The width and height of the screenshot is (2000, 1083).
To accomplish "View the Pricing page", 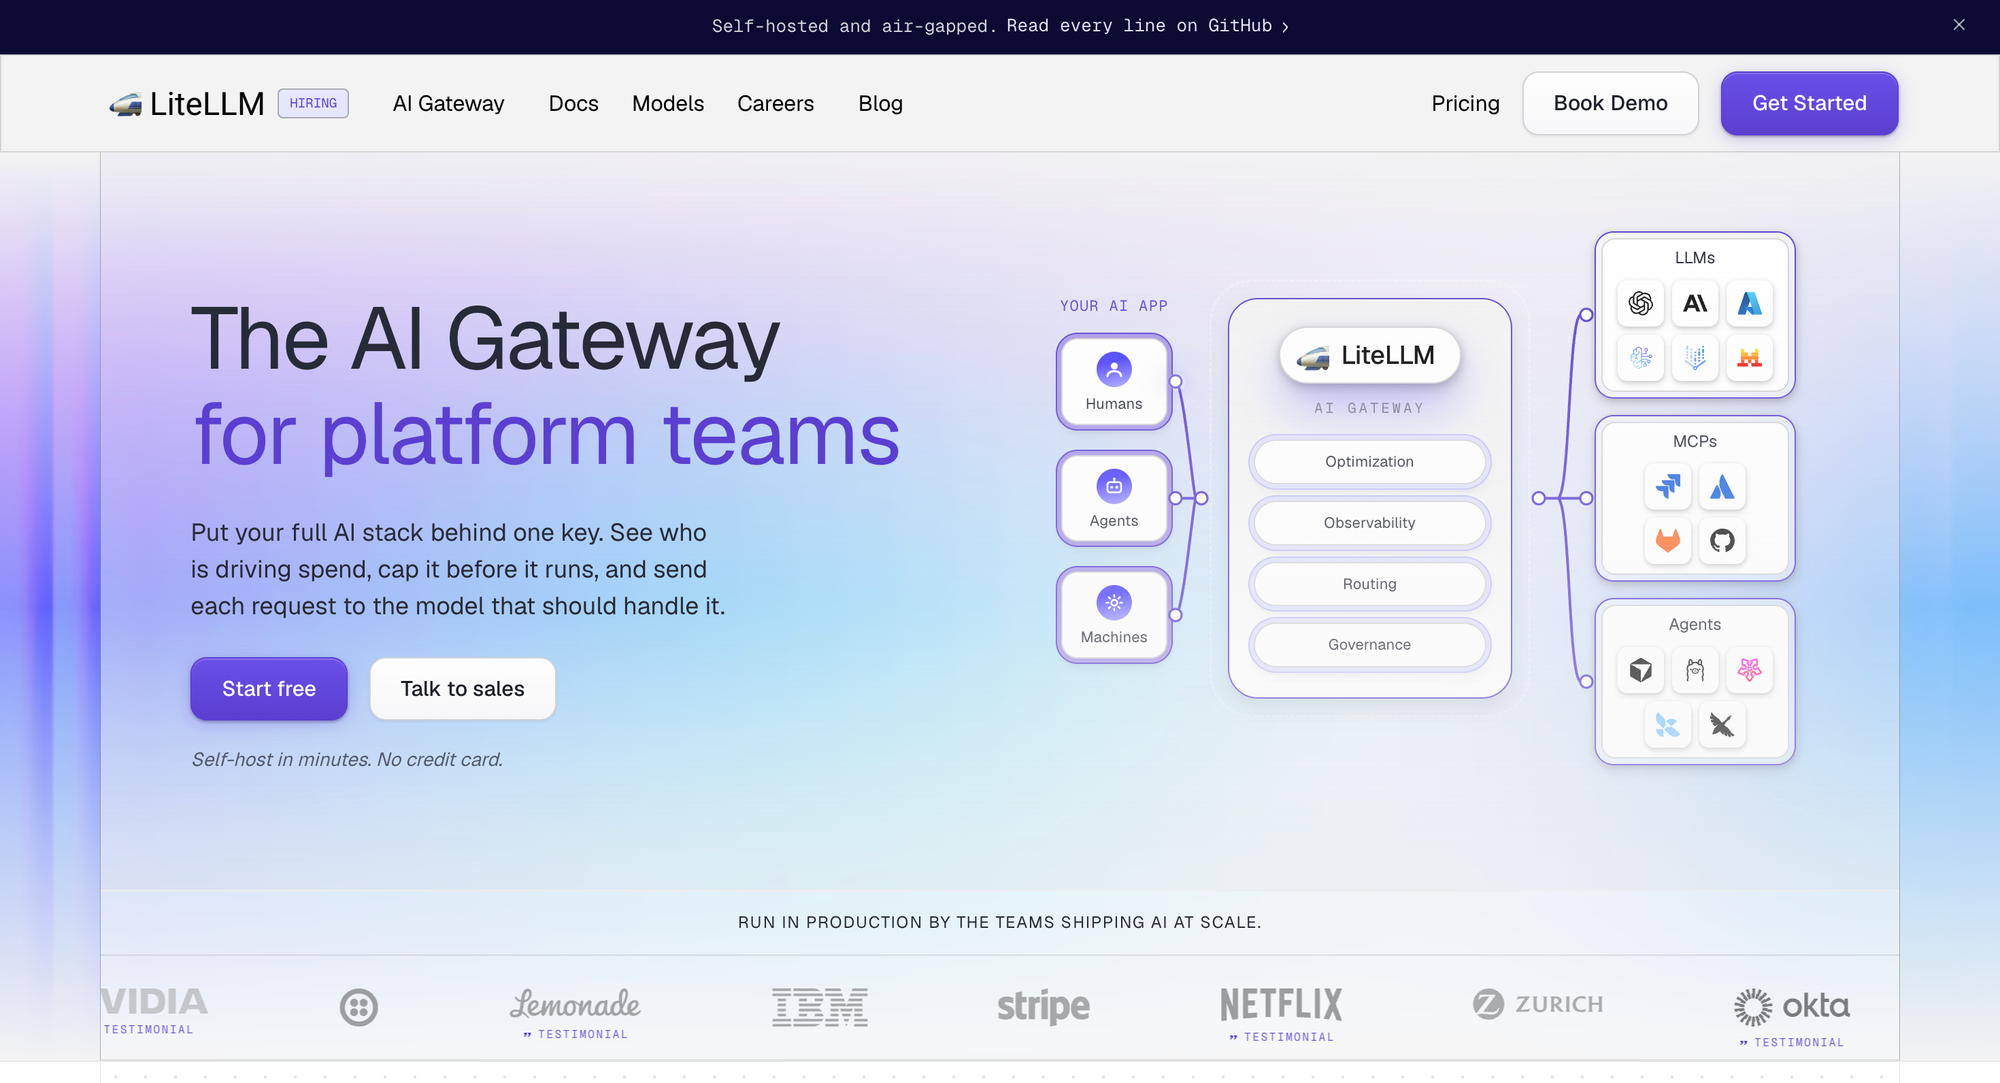I will tap(1465, 103).
